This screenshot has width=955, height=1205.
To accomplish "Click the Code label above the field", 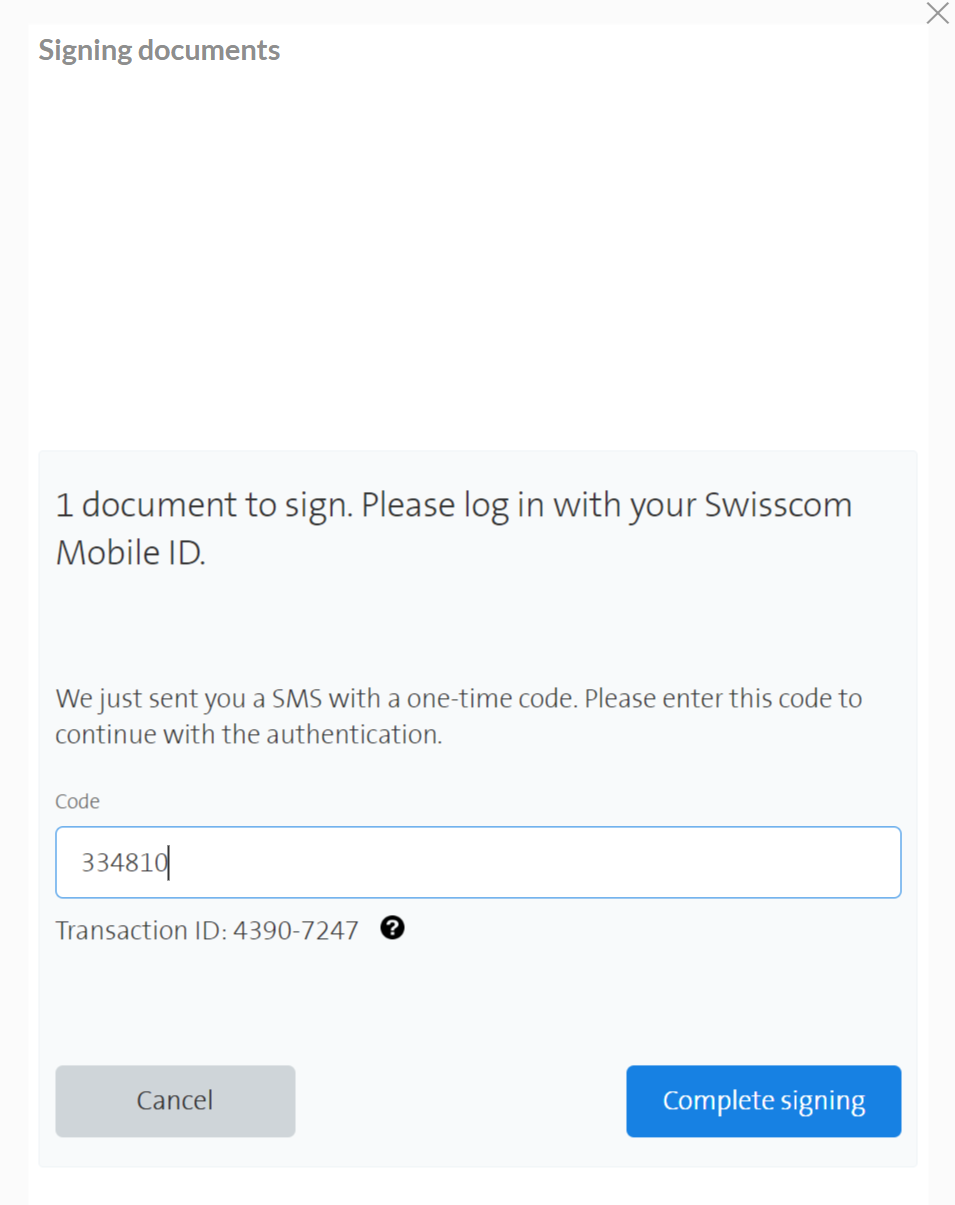I will pyautogui.click(x=77, y=801).
